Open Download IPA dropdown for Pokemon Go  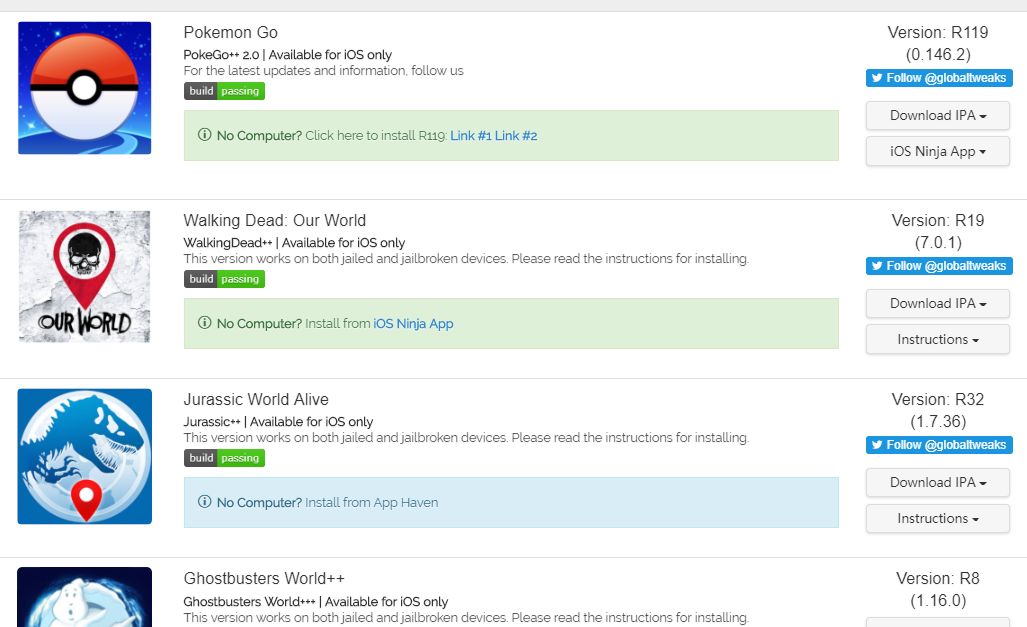coord(937,116)
